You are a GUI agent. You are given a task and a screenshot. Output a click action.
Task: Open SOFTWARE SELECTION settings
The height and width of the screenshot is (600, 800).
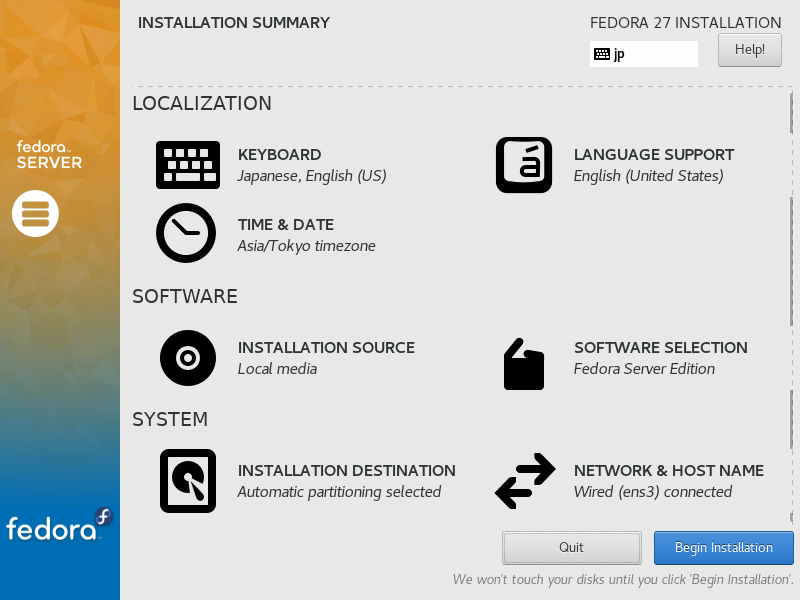tap(661, 347)
